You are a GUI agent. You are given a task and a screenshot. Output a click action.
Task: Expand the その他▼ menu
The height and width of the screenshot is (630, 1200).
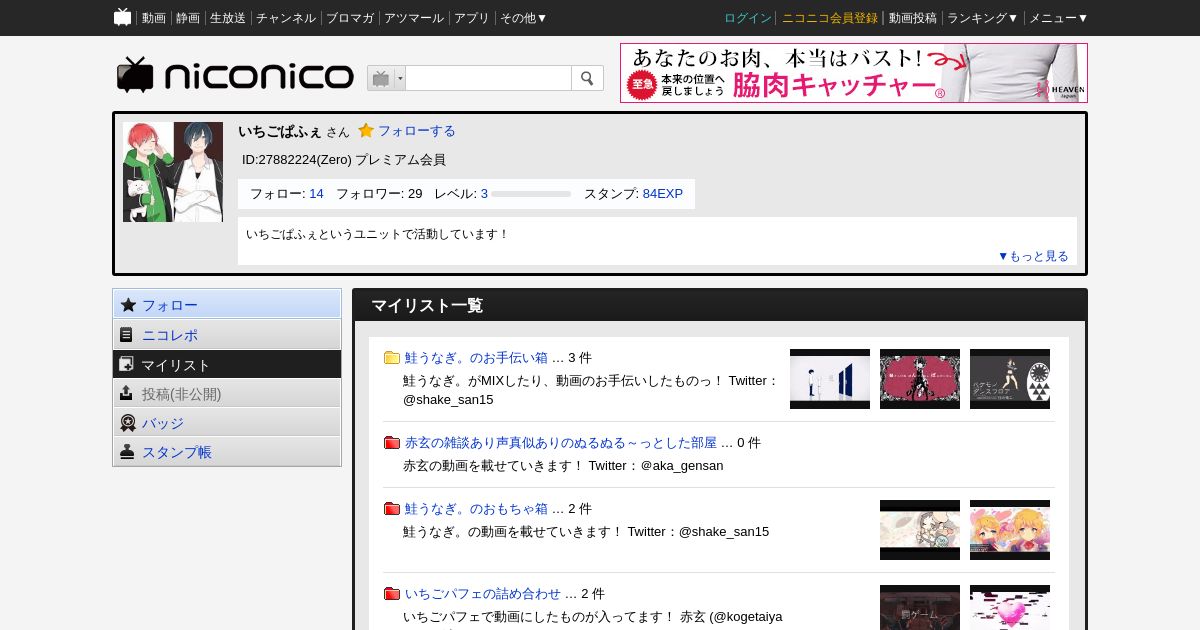click(524, 18)
